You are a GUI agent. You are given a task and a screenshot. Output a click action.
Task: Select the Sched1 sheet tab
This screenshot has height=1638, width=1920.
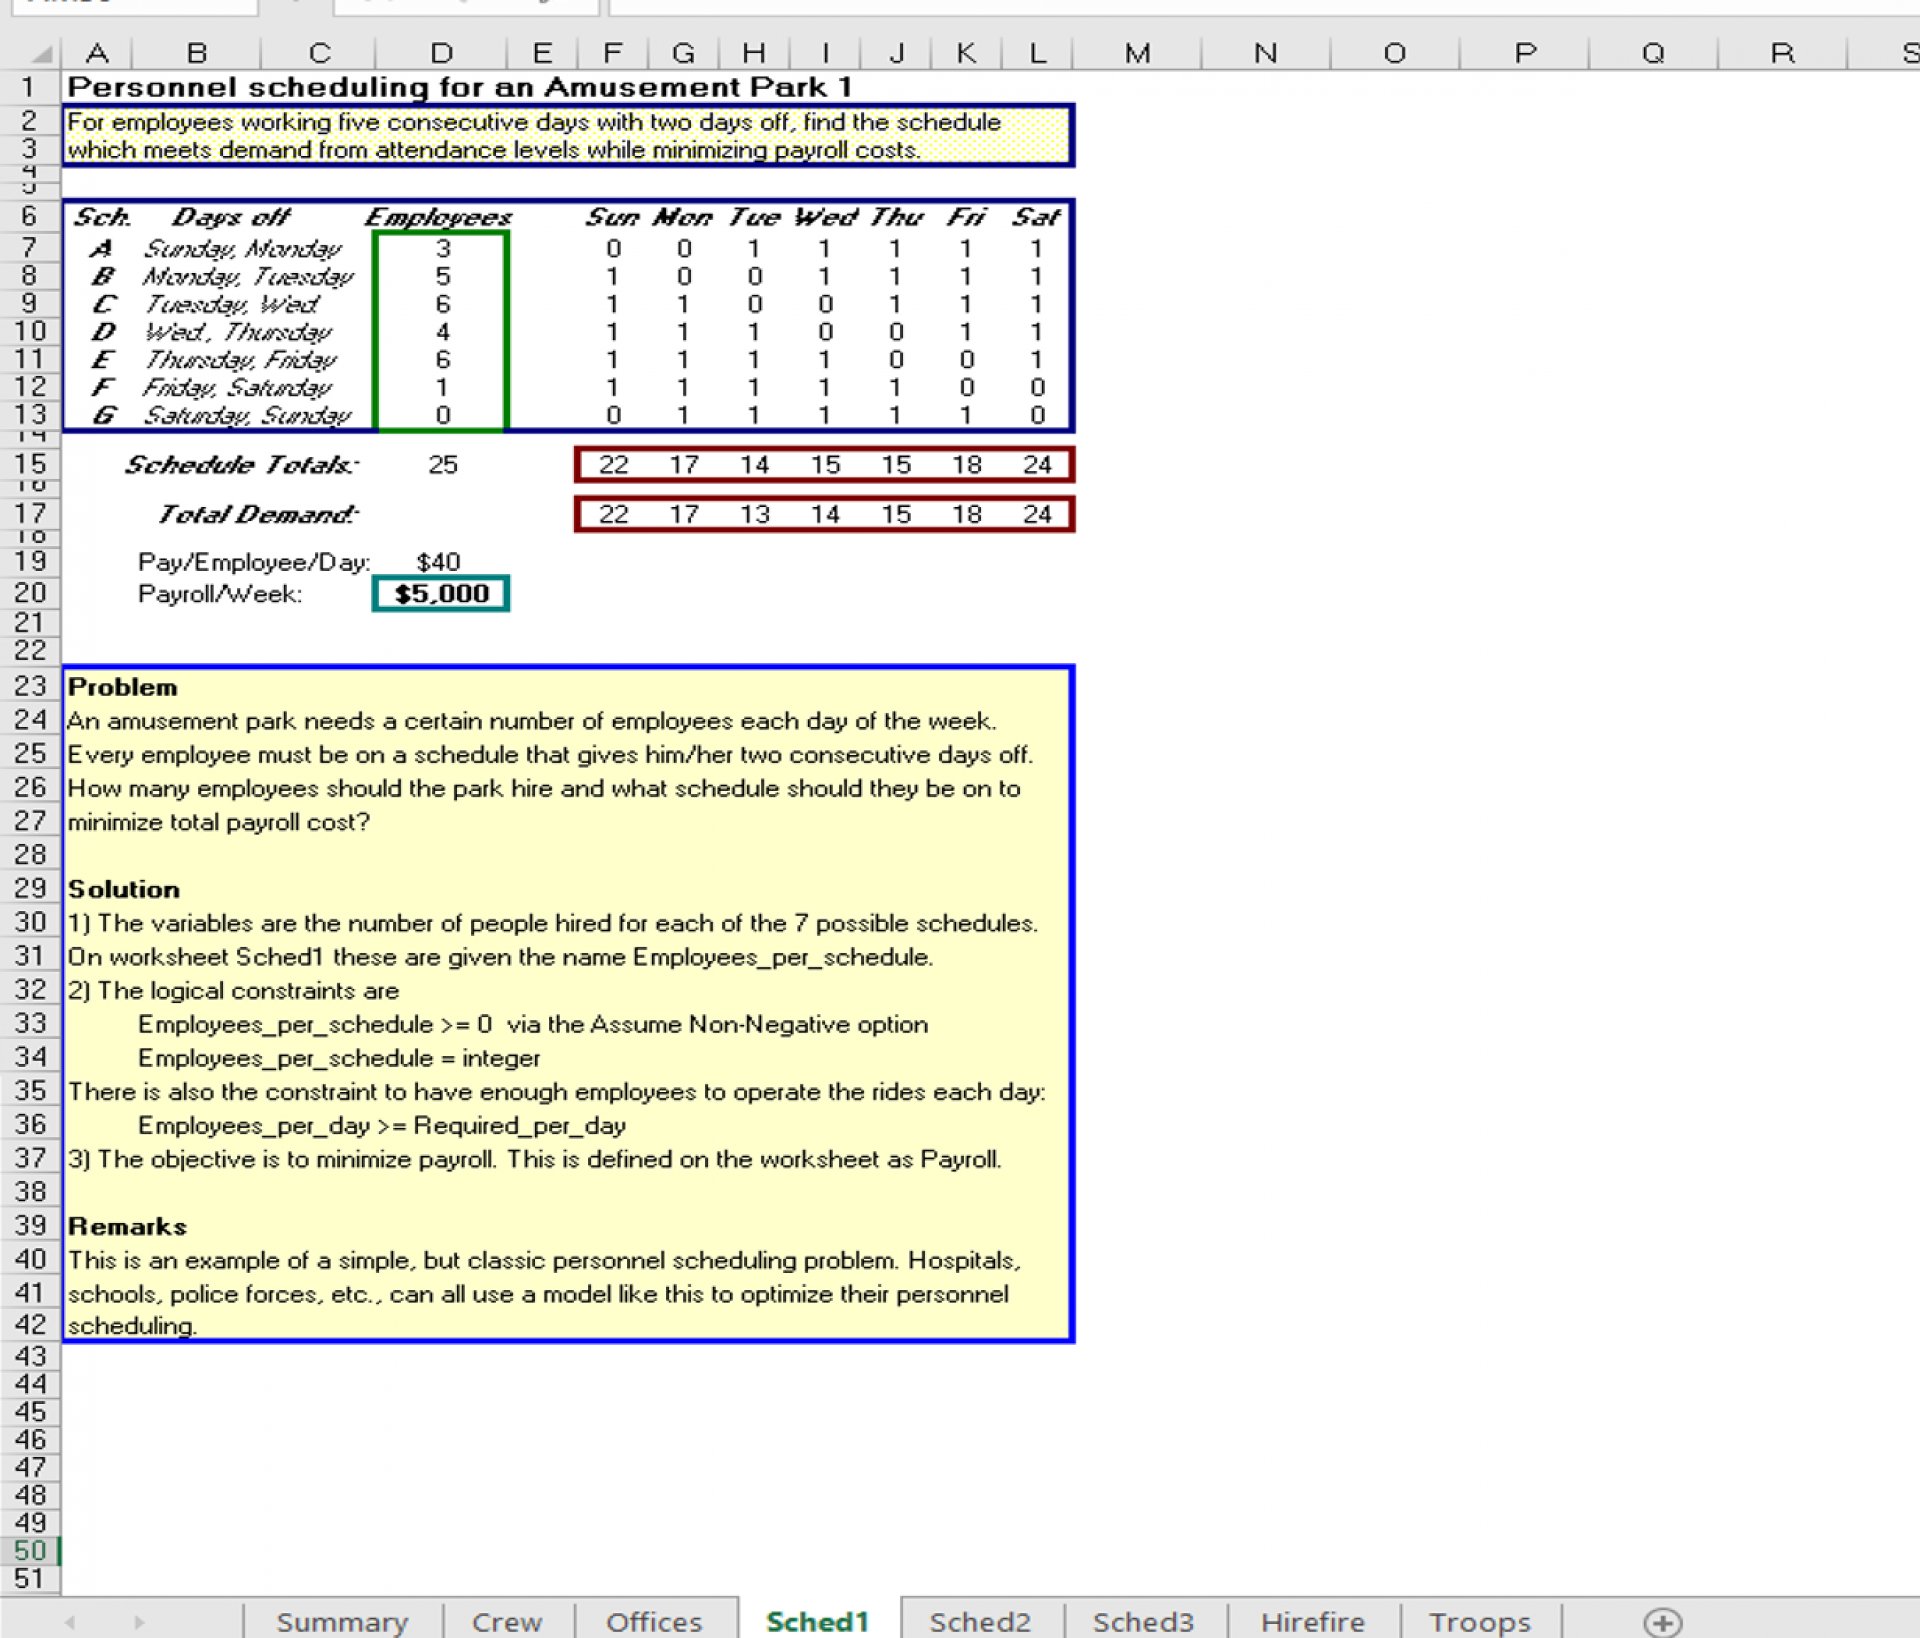818,1621
